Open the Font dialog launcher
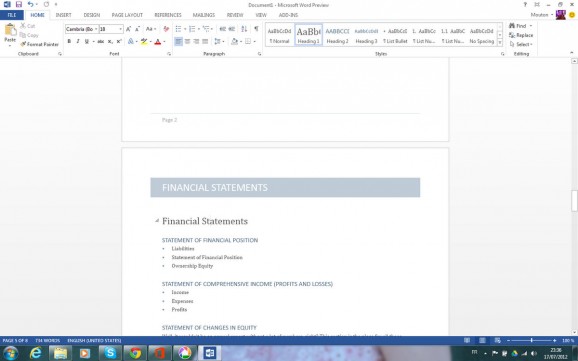Screen dimensions: 578x361 (169, 54)
